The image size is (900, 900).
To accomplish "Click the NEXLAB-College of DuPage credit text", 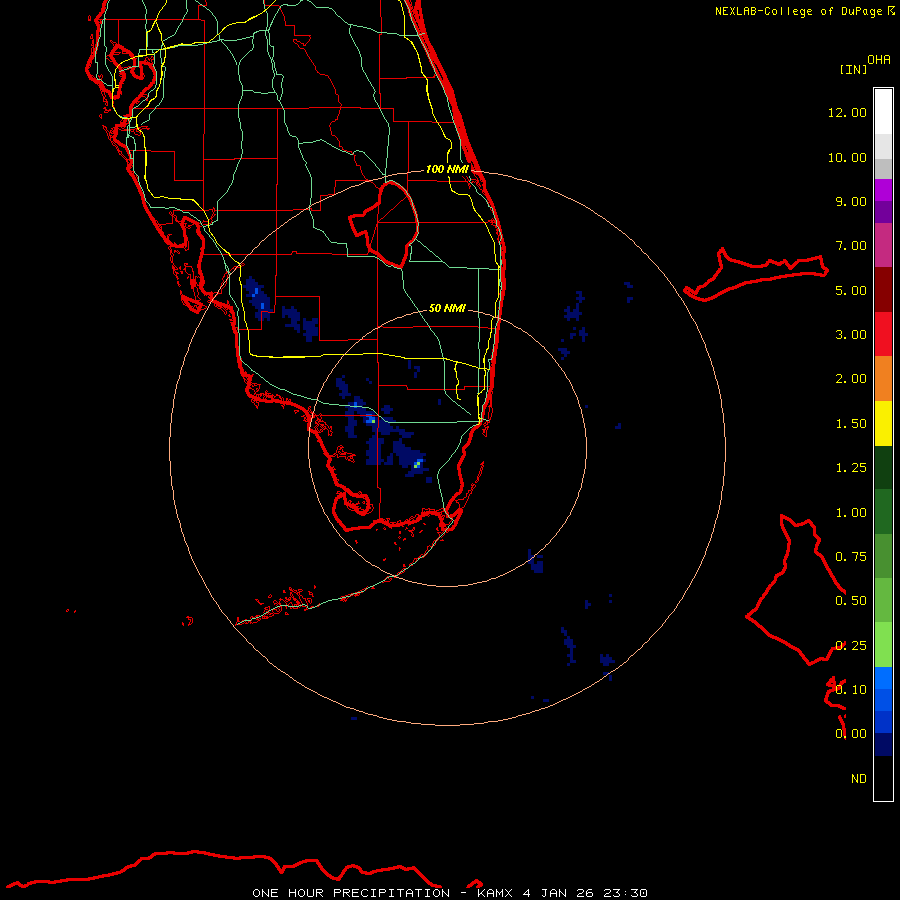I will tap(804, 11).
